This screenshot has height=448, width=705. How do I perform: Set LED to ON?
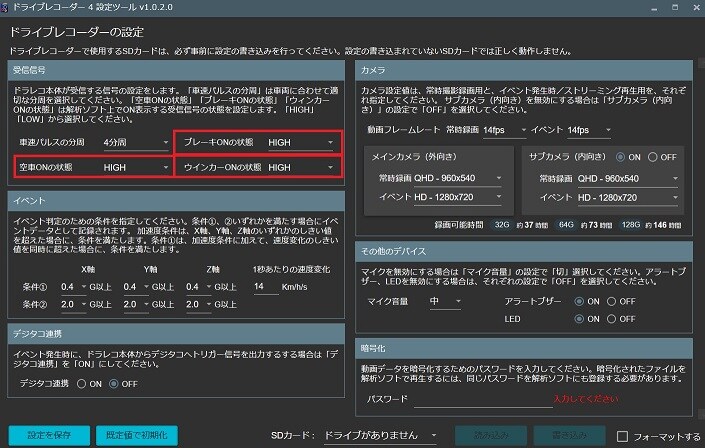[x=579, y=319]
